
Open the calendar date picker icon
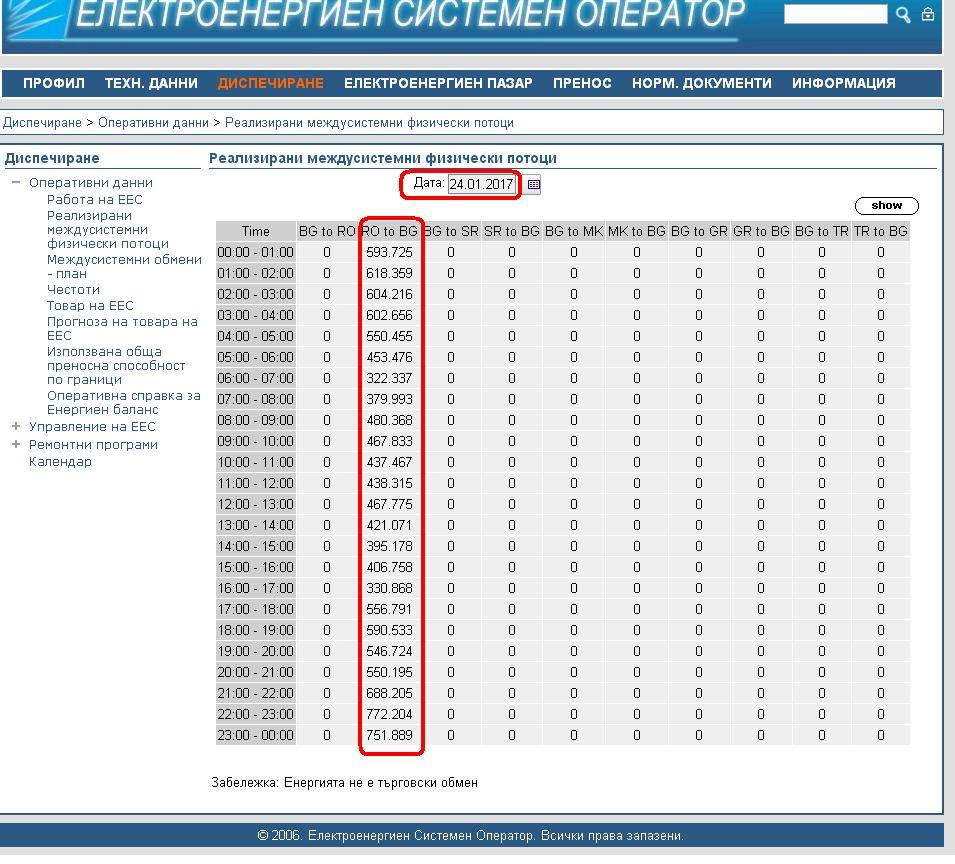[x=534, y=184]
